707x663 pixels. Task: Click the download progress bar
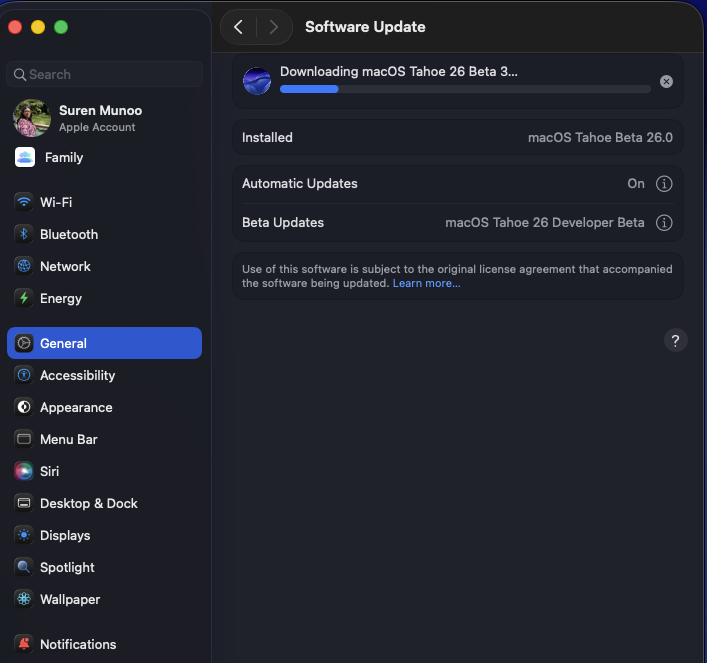(x=465, y=89)
